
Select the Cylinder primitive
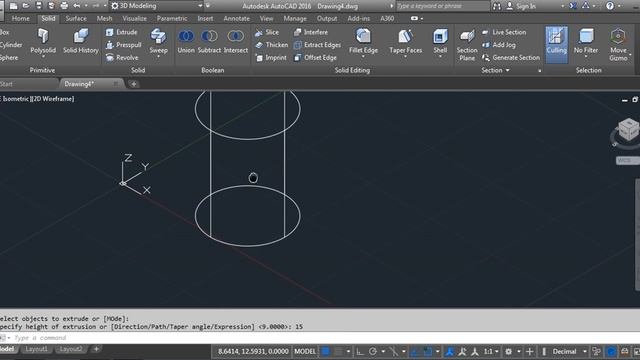(x=11, y=45)
